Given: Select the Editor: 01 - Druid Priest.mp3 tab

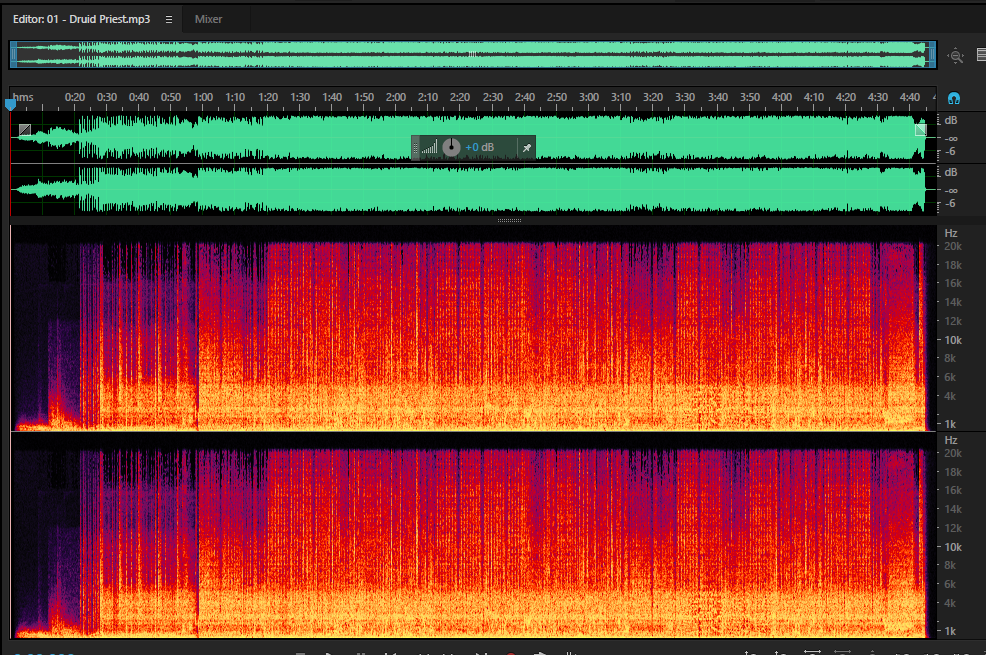Looking at the screenshot, I should click(81, 19).
